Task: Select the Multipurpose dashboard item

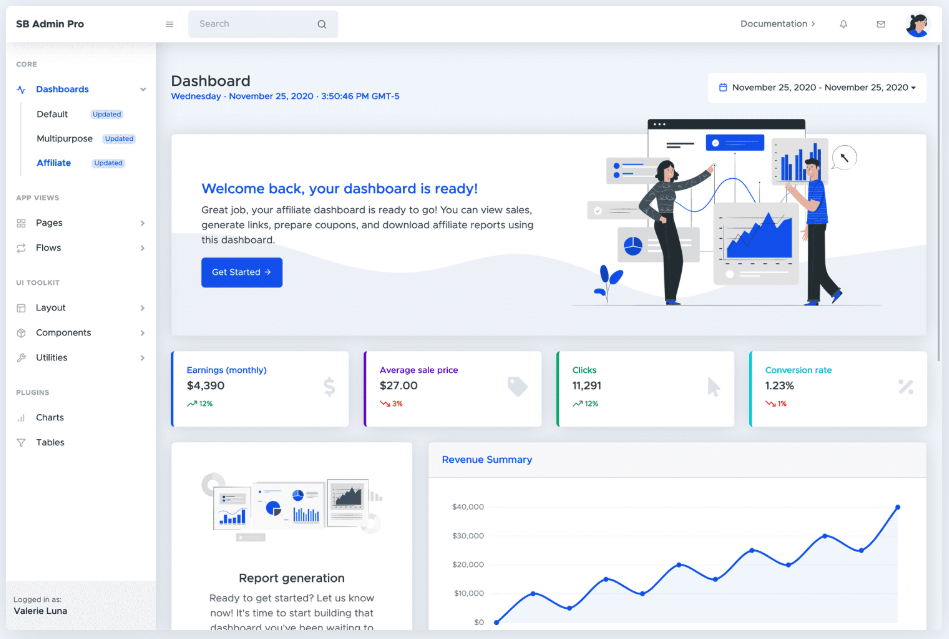Action: [65, 139]
